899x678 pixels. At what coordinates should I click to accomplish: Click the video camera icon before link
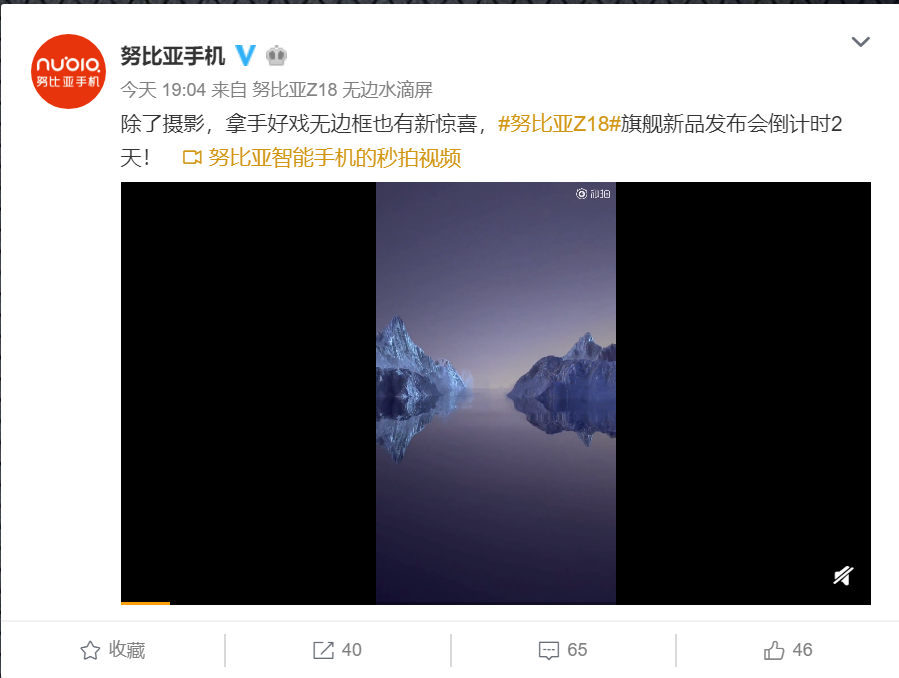click(x=192, y=158)
